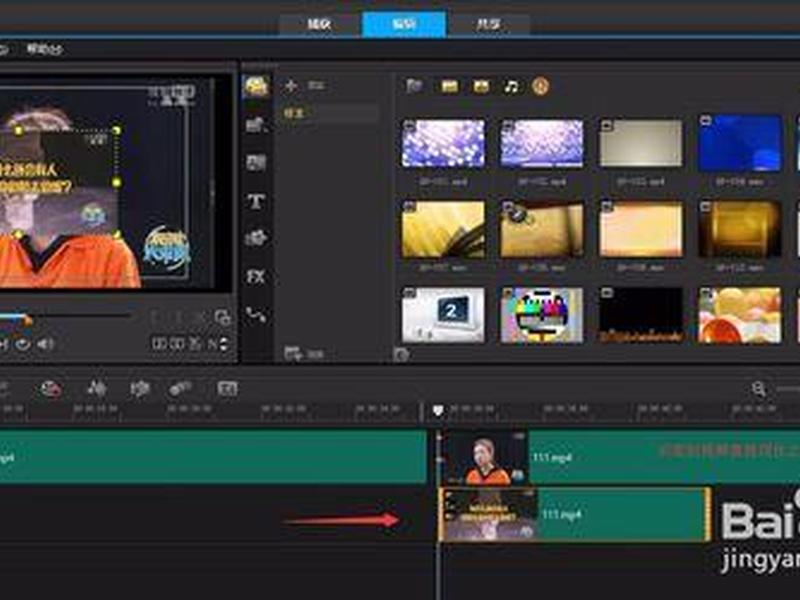The height and width of the screenshot is (600, 800).
Task: Open the Instant Project templates panel
Action: 256,124
